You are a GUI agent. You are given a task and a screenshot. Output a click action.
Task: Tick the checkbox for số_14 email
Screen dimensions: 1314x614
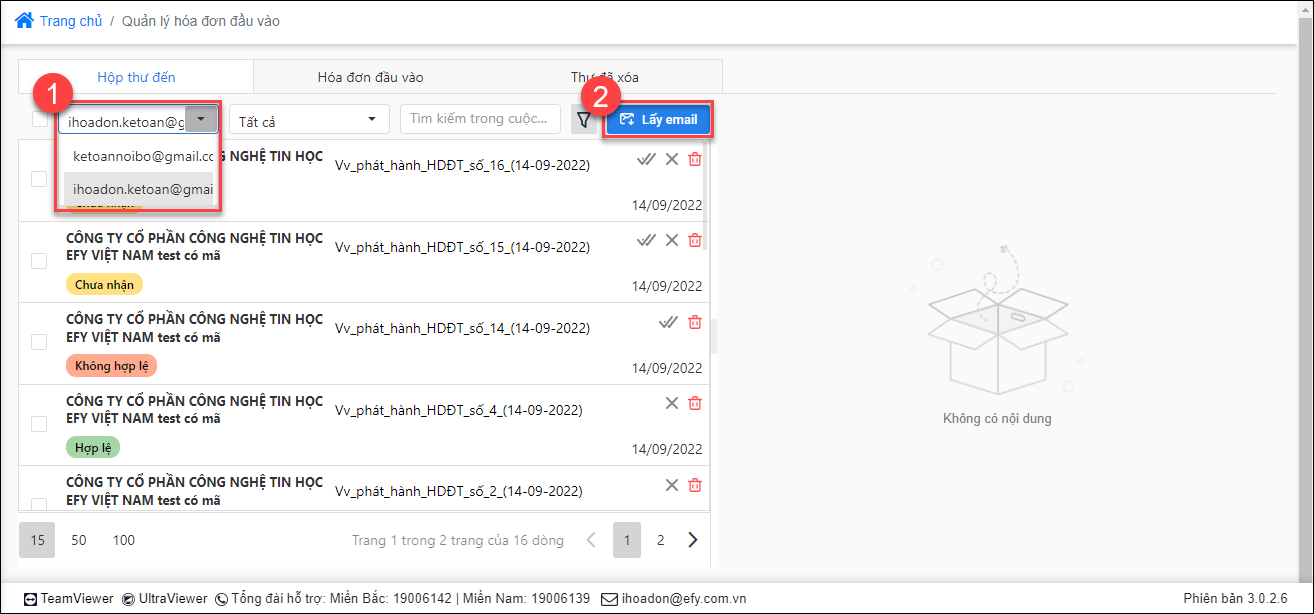[x=39, y=342]
